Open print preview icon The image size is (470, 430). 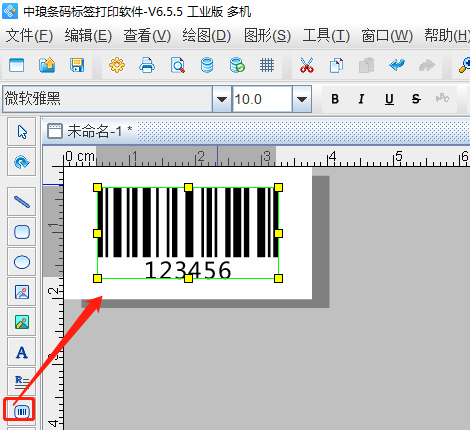177,65
